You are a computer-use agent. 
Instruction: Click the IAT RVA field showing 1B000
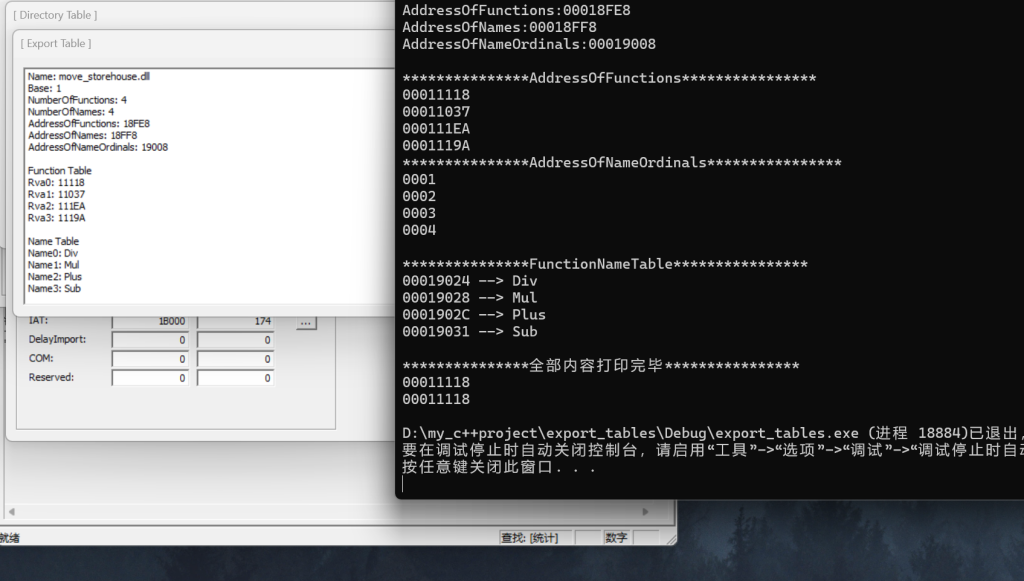[150, 322]
